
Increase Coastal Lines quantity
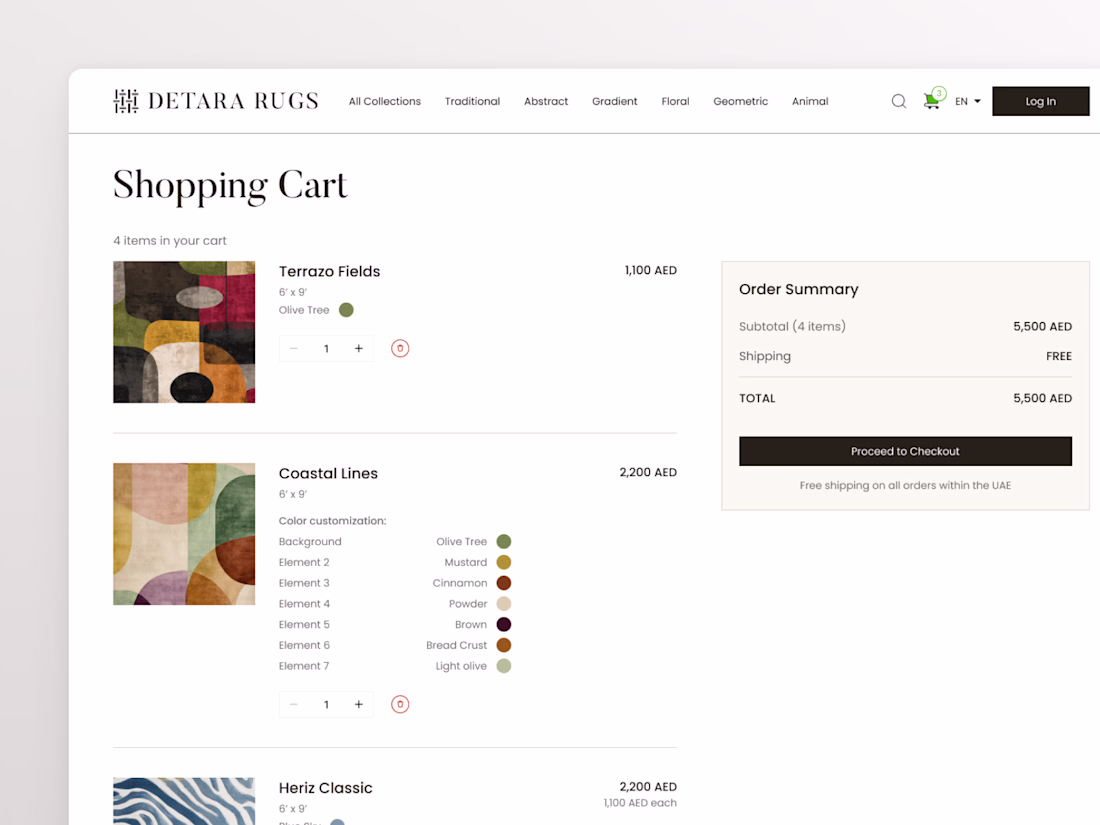pos(358,704)
